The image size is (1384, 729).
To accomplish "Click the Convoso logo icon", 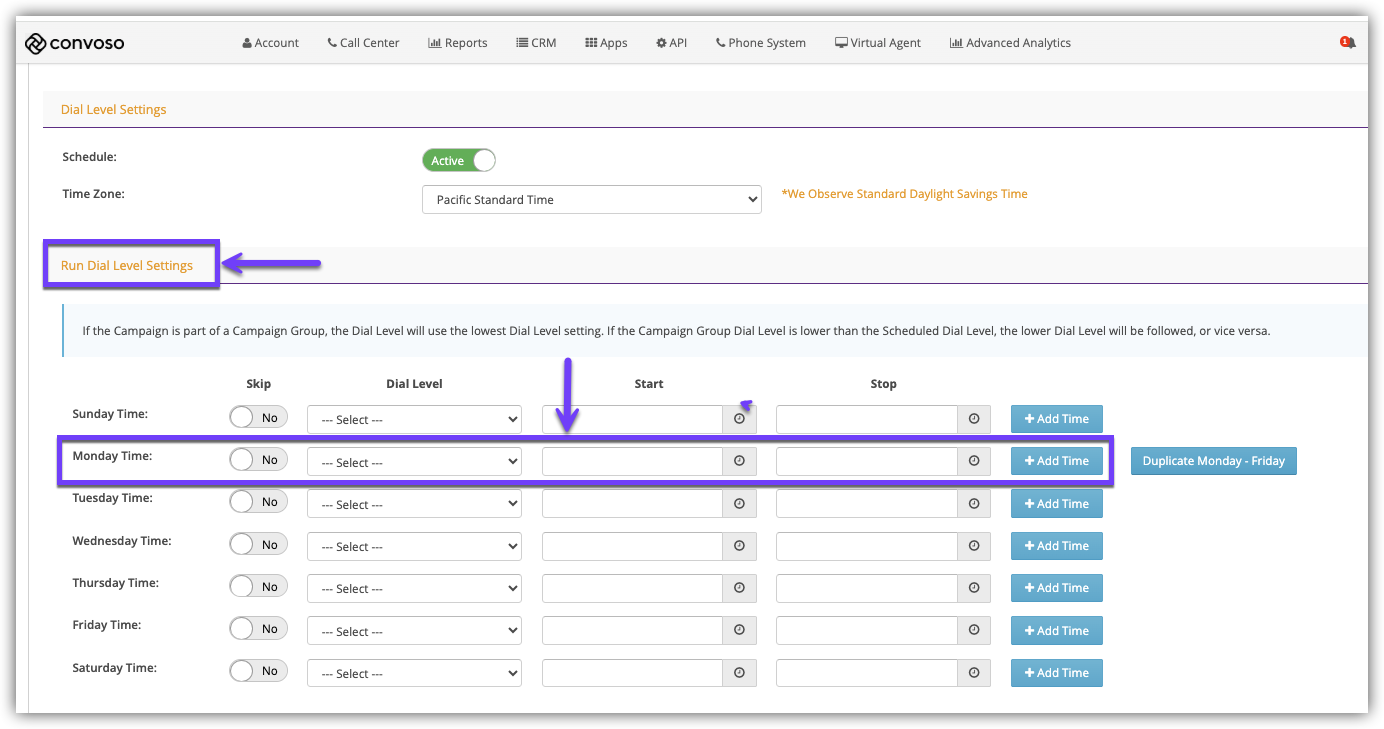I will click(36, 43).
